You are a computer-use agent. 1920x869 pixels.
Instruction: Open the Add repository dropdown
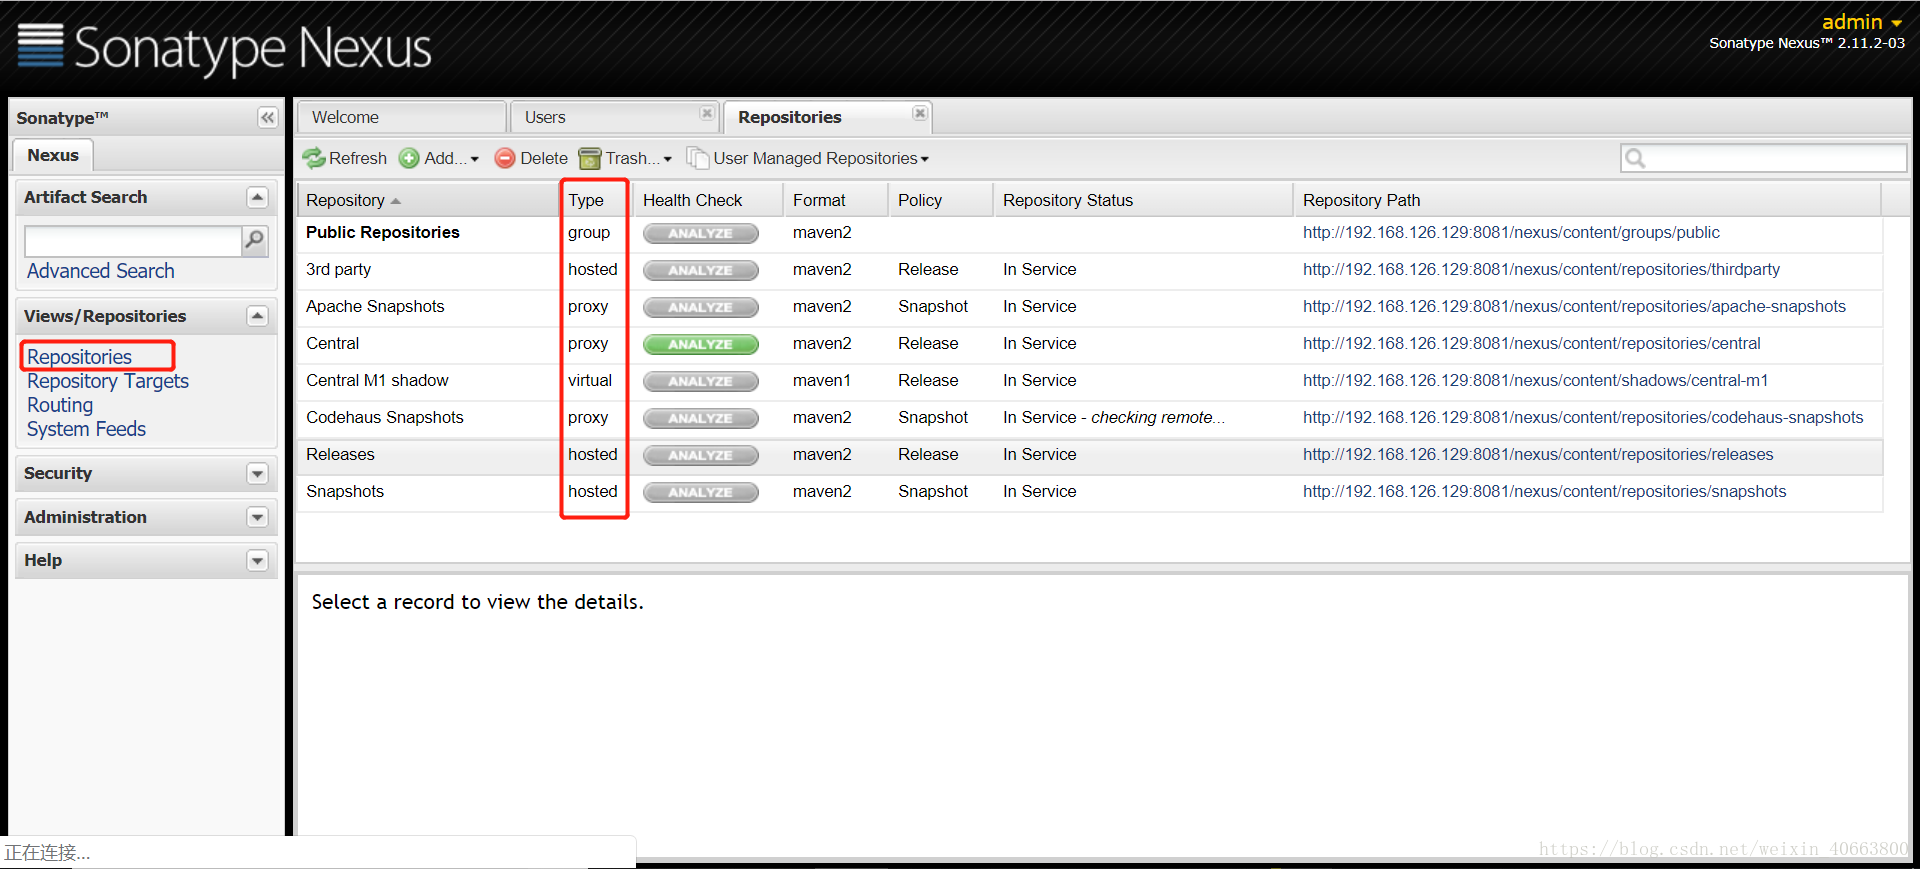pyautogui.click(x=474, y=159)
